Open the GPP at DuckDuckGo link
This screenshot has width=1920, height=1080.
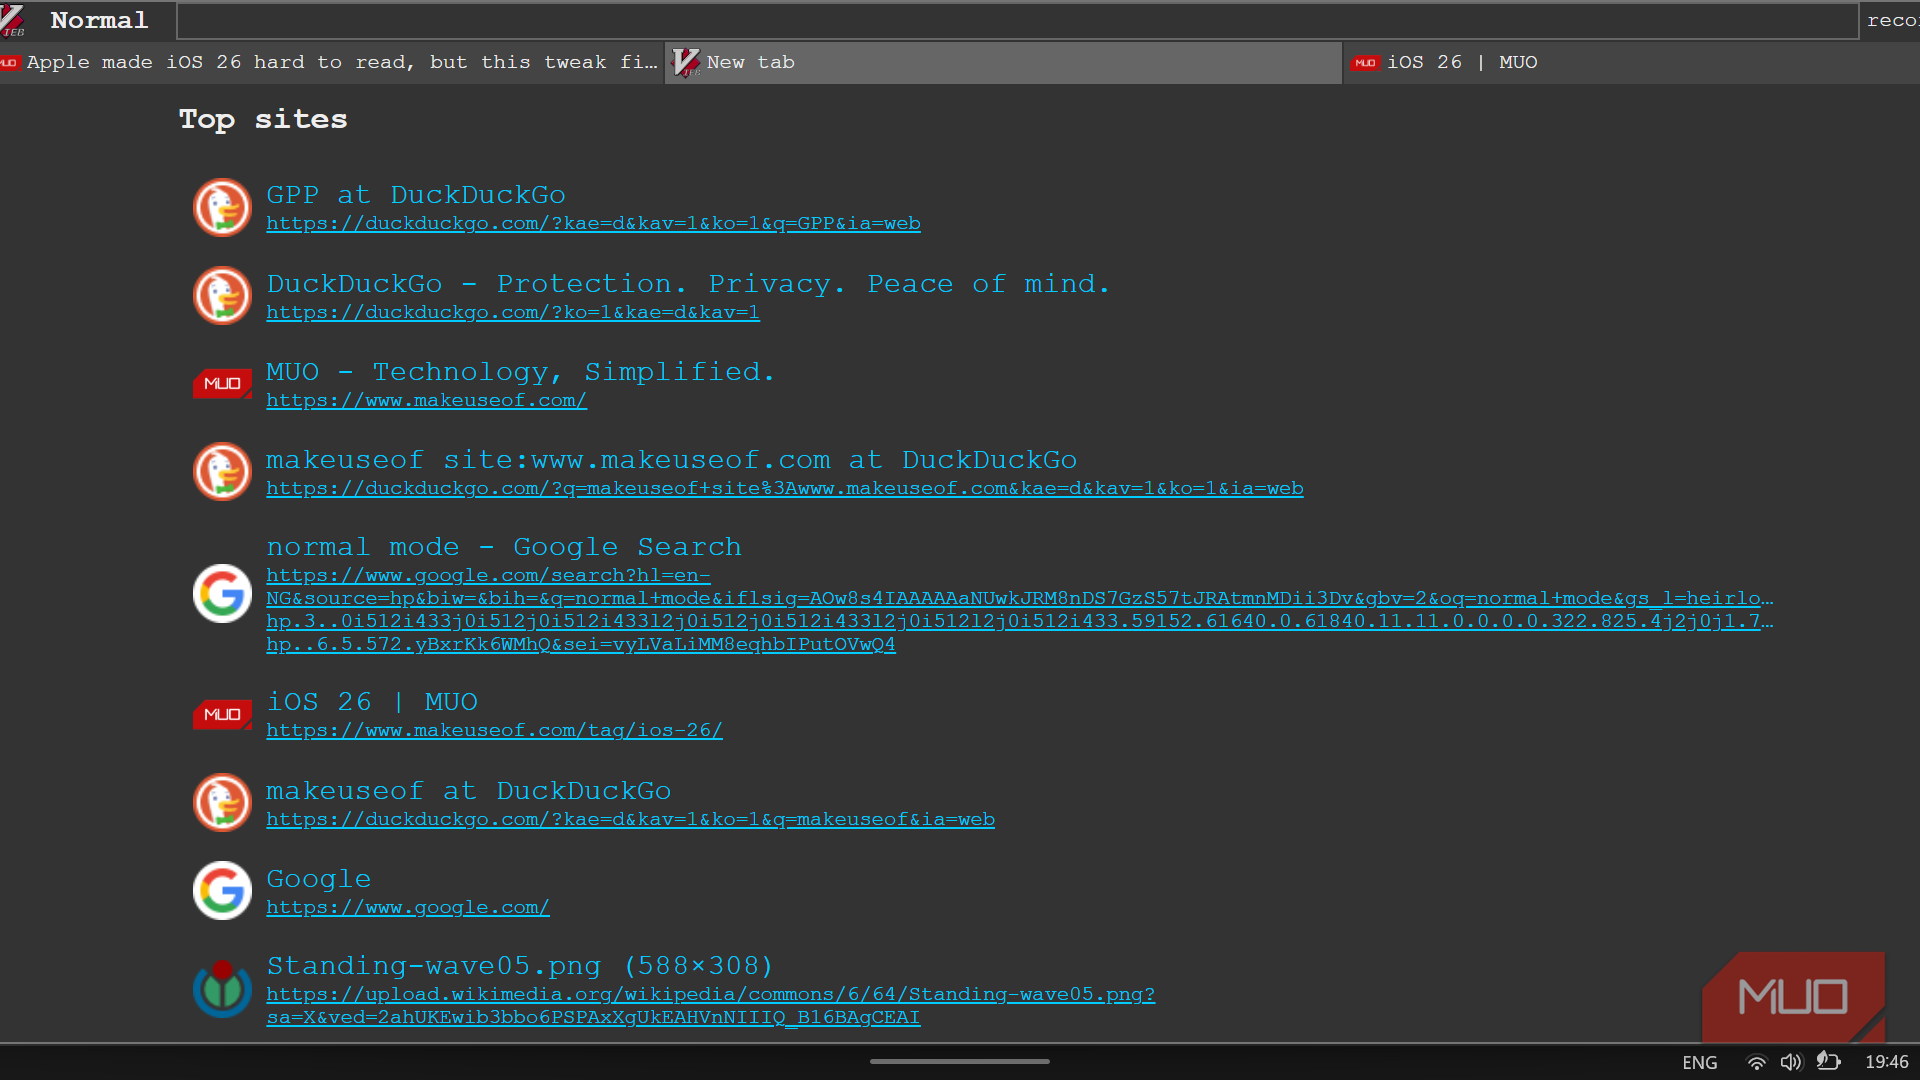click(416, 195)
